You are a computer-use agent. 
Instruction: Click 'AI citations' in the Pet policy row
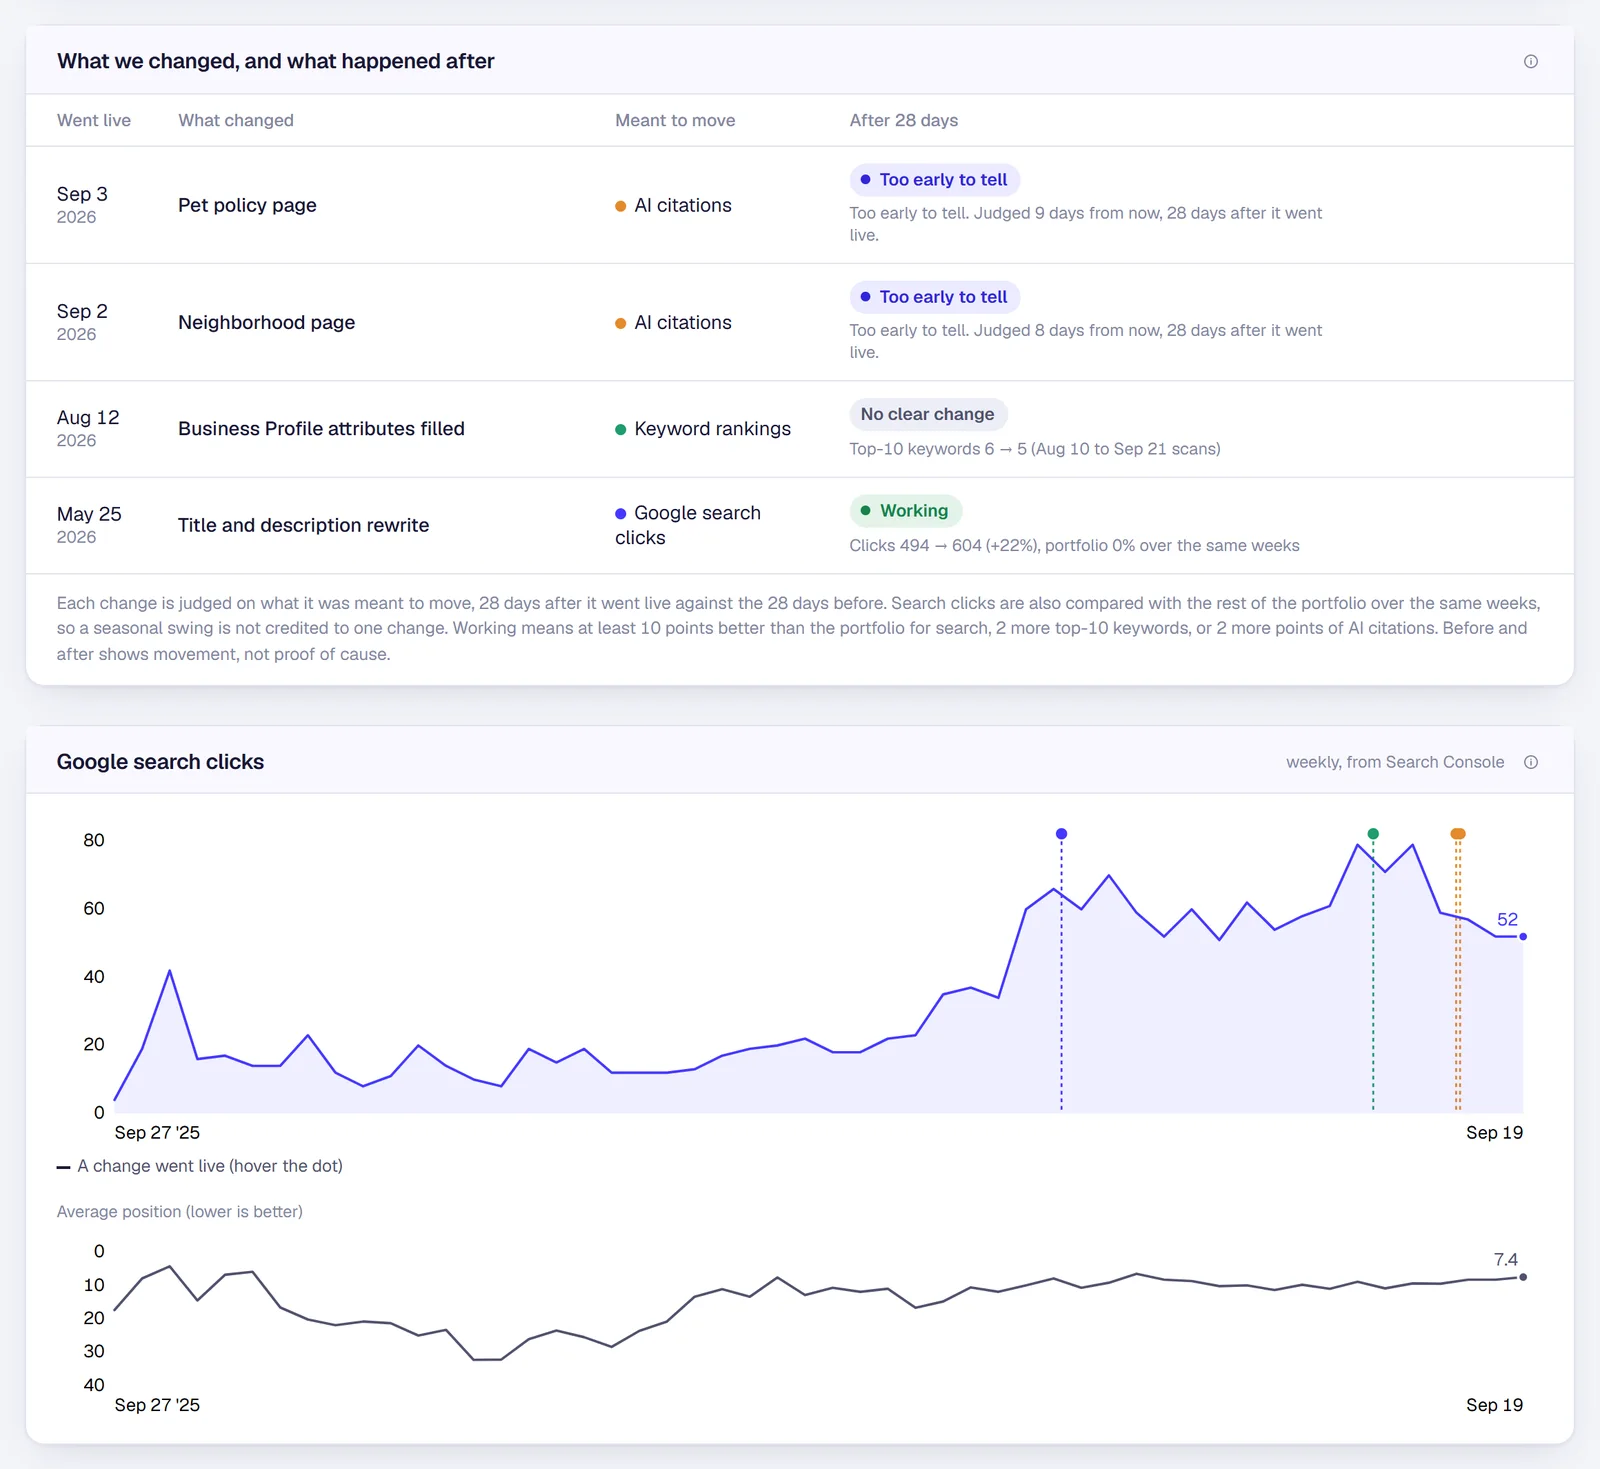[673, 205]
